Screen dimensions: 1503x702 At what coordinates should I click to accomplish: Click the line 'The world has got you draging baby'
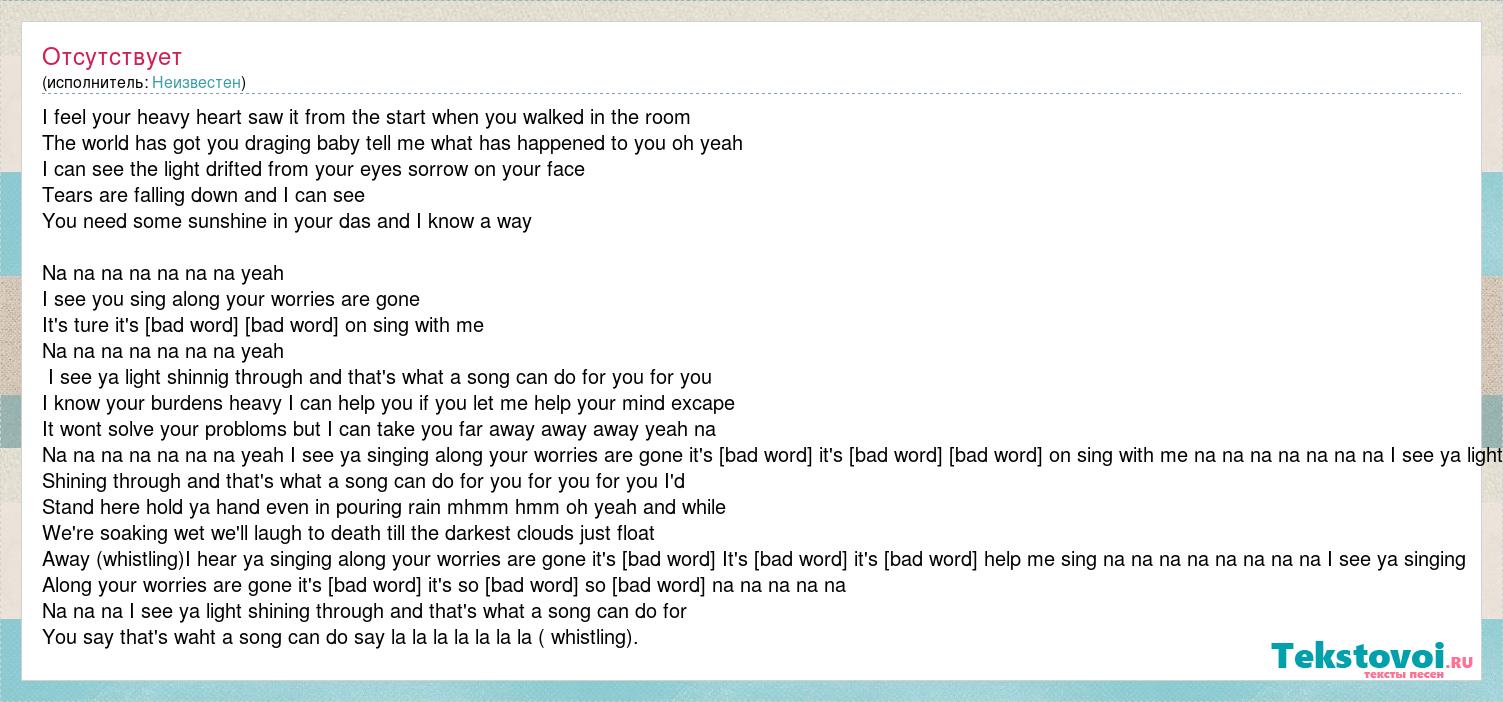[393, 144]
